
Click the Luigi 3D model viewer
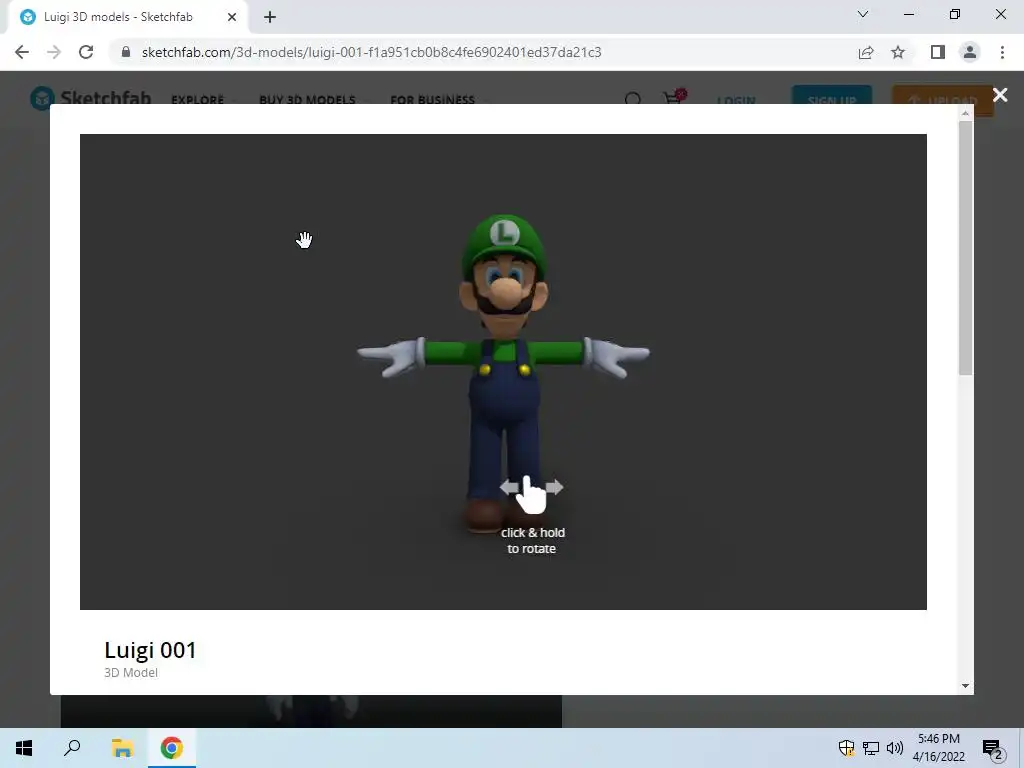[503, 372]
